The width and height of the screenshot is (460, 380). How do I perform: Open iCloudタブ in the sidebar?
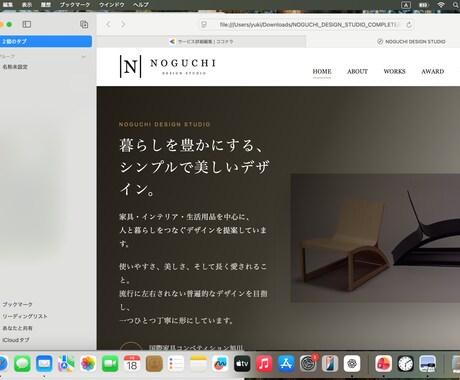coord(16,340)
